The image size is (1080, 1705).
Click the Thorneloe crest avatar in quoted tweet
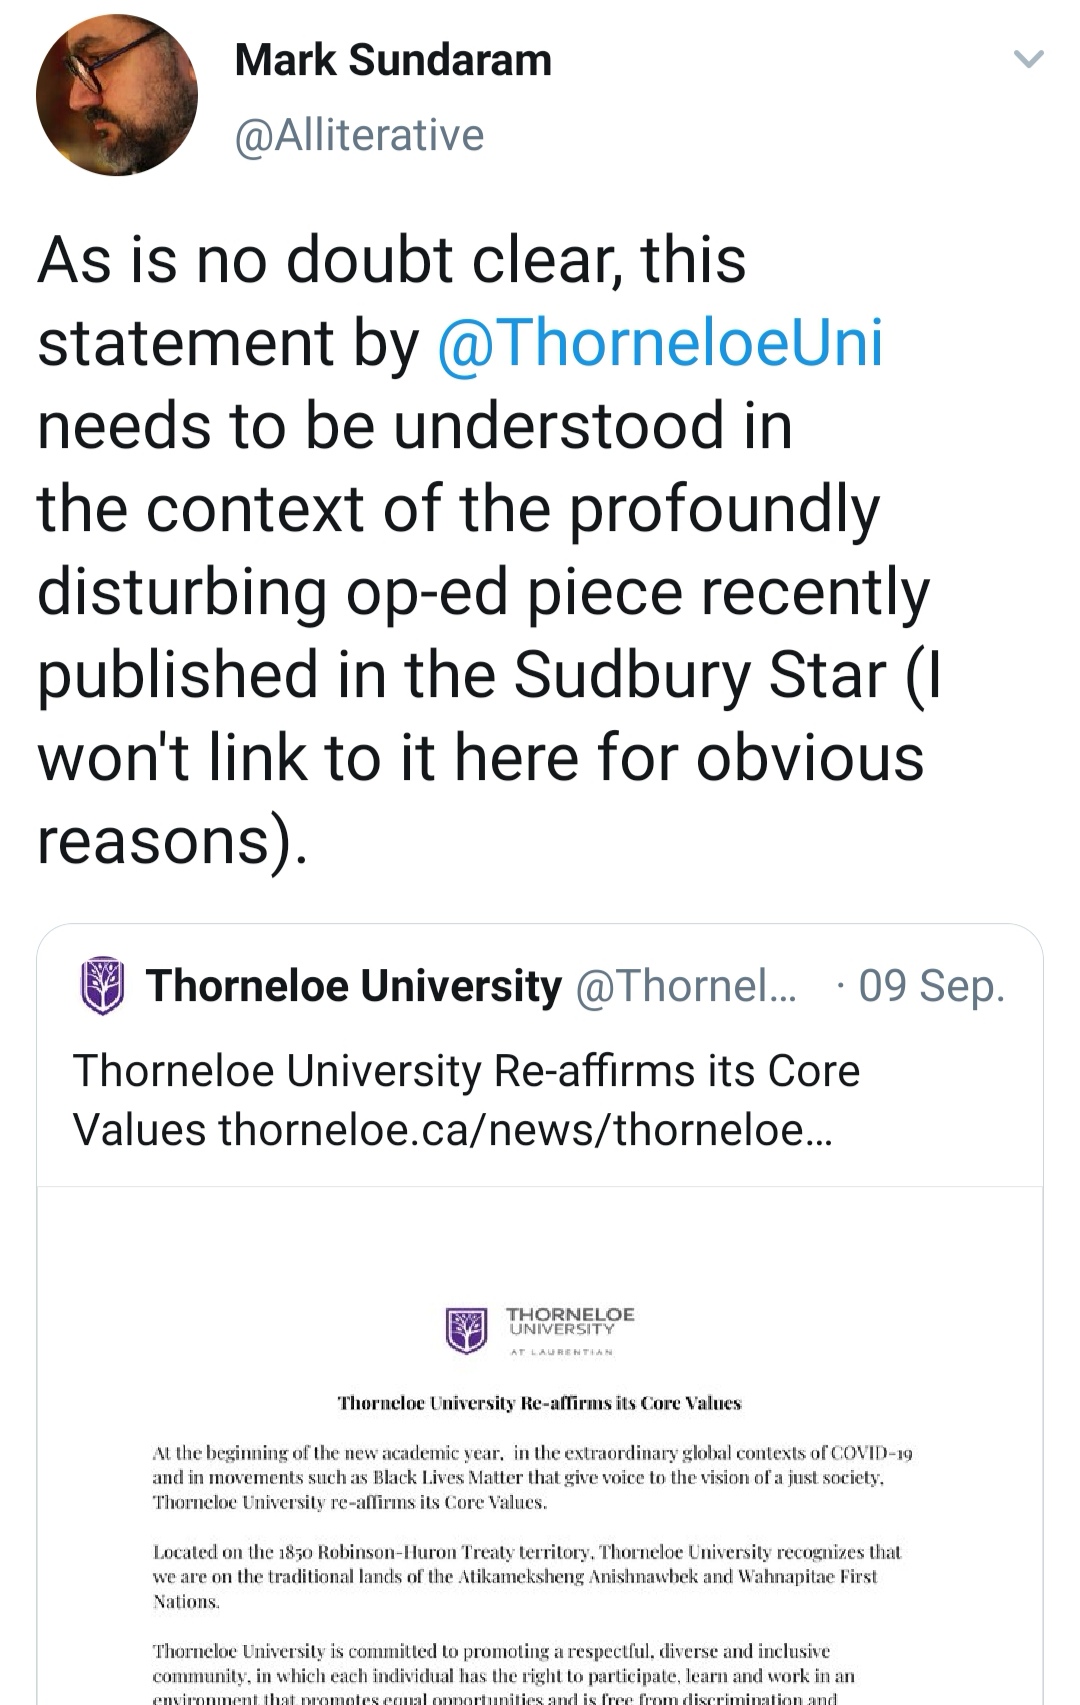[102, 985]
